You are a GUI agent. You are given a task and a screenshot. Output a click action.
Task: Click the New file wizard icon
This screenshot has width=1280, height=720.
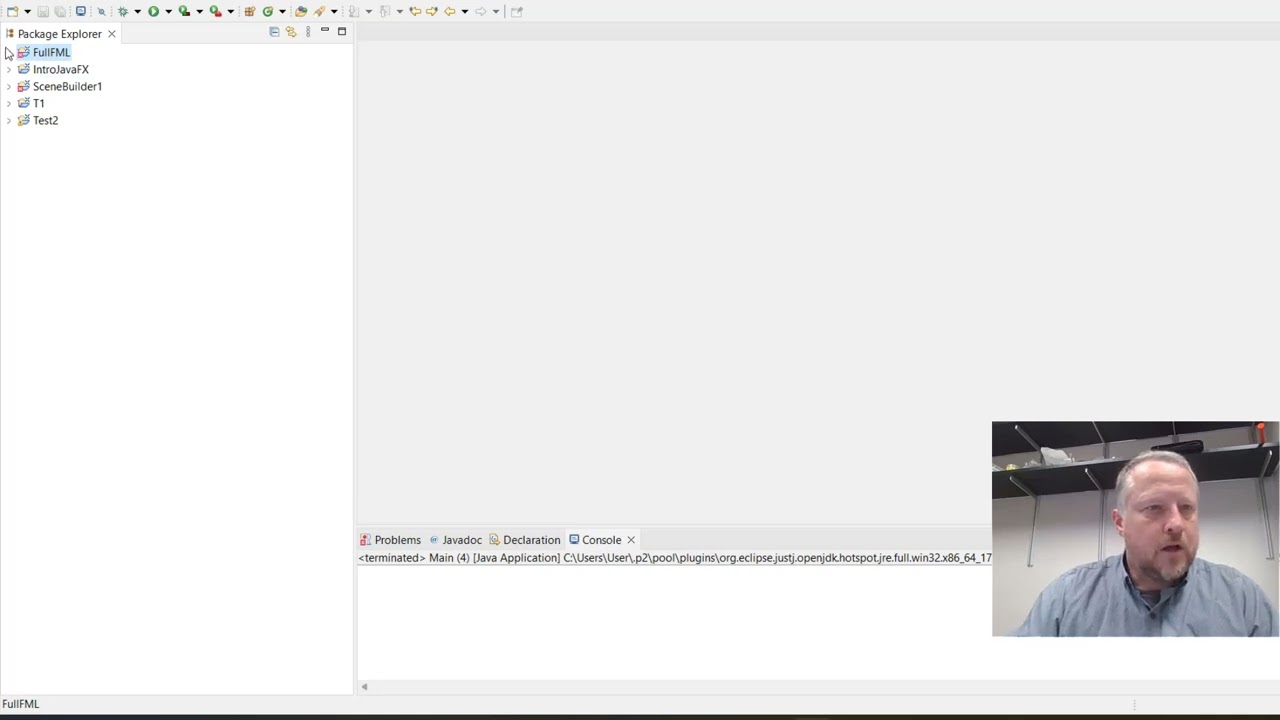[12, 11]
